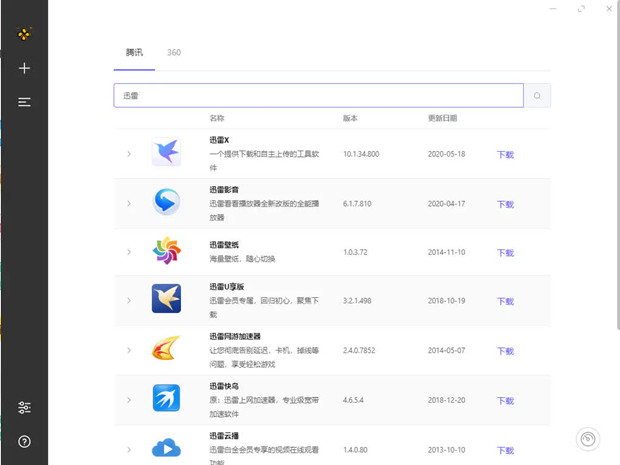The height and width of the screenshot is (465, 620).
Task: Minimize the window
Action: tap(553, 8)
